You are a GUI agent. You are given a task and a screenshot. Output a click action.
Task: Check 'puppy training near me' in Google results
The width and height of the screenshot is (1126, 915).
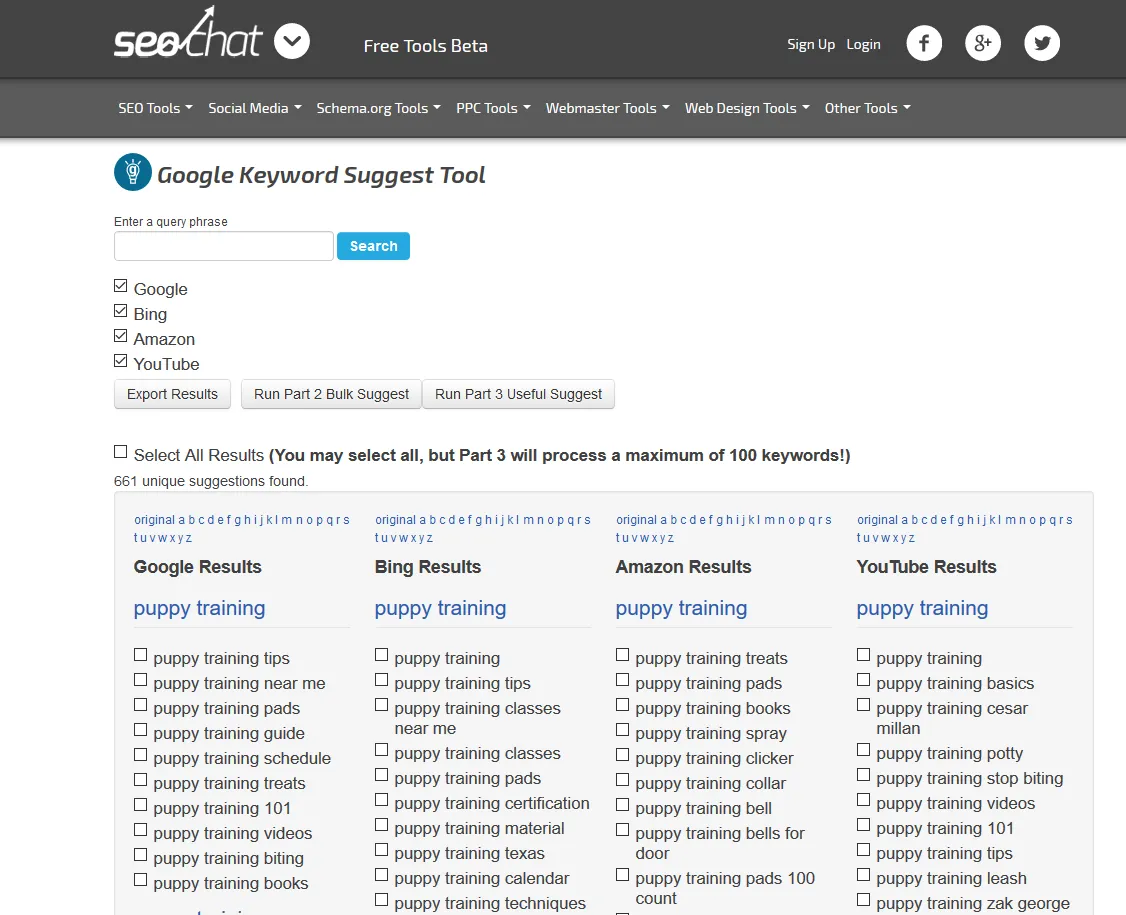click(141, 679)
